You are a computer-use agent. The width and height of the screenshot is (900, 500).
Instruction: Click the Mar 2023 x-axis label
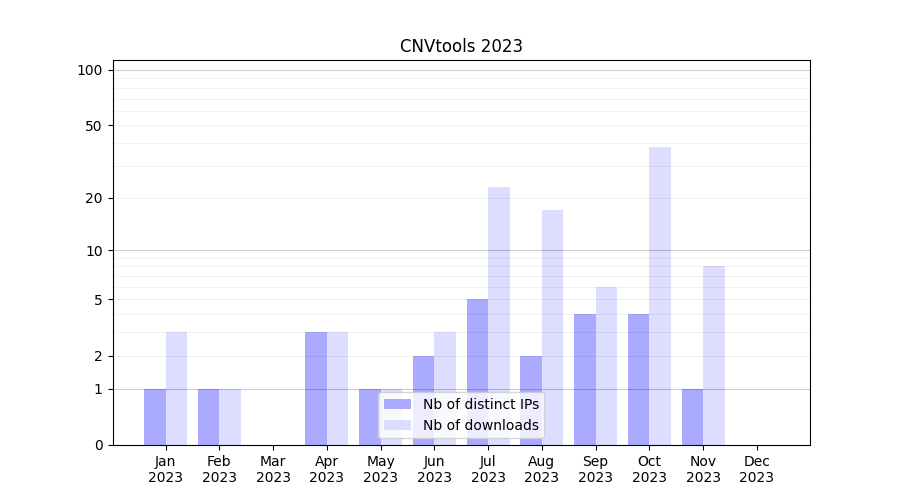[273, 469]
